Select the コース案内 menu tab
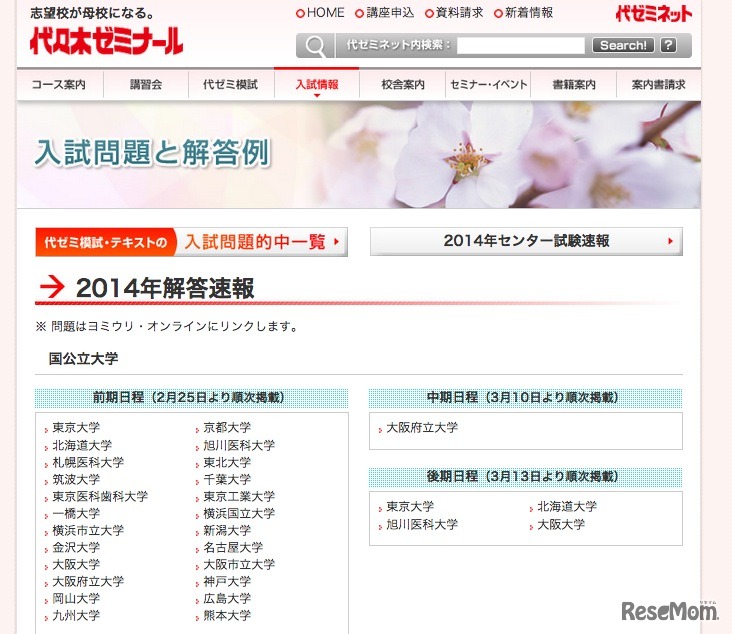Viewport: 732px width, 634px height. [59, 85]
